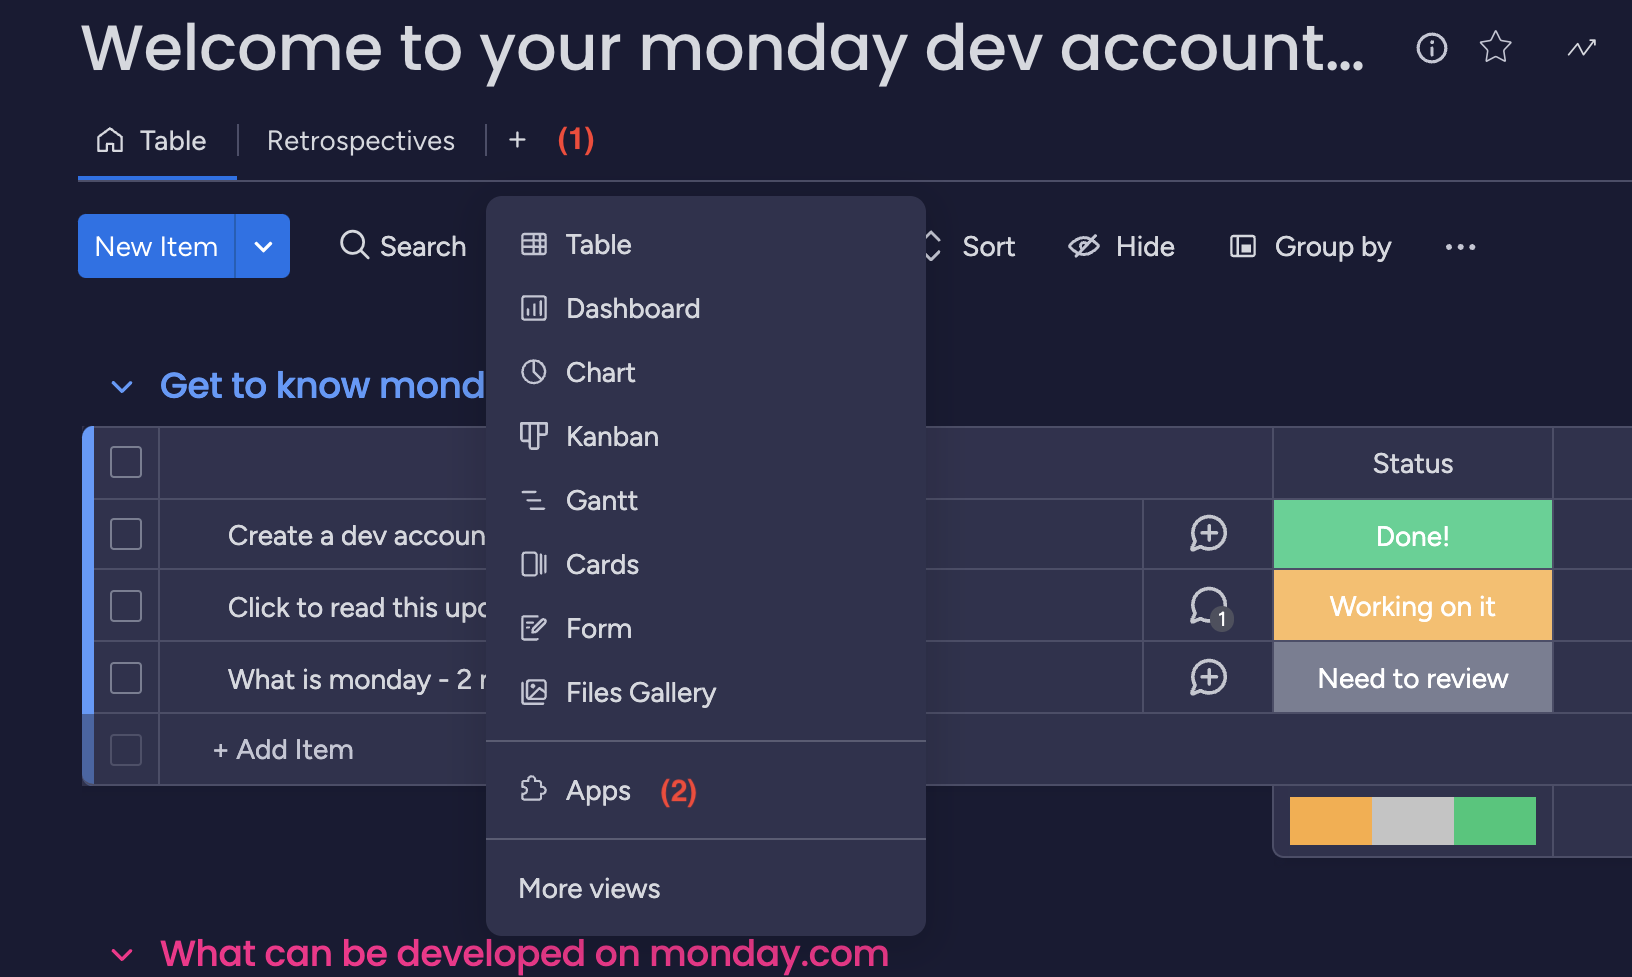Choose Cards view from the menu
Screen dimensions: 1632x977
click(x=706, y=564)
